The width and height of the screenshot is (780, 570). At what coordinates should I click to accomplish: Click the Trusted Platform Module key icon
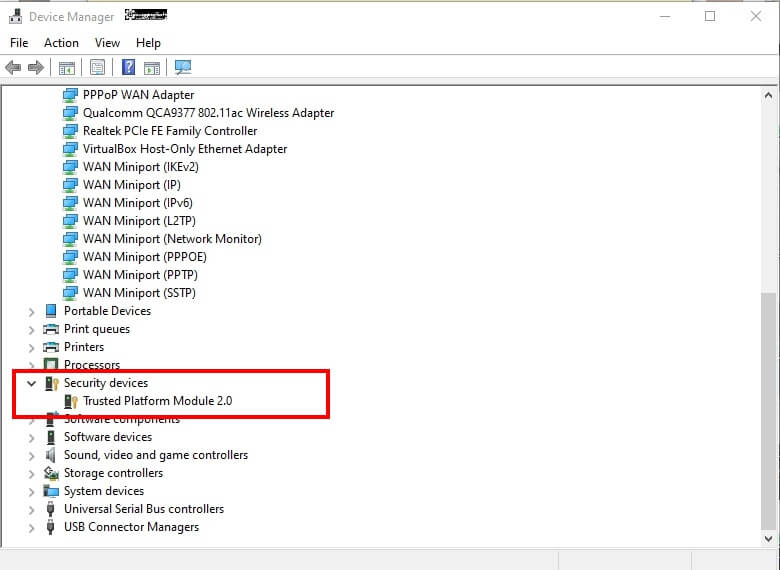coord(71,401)
